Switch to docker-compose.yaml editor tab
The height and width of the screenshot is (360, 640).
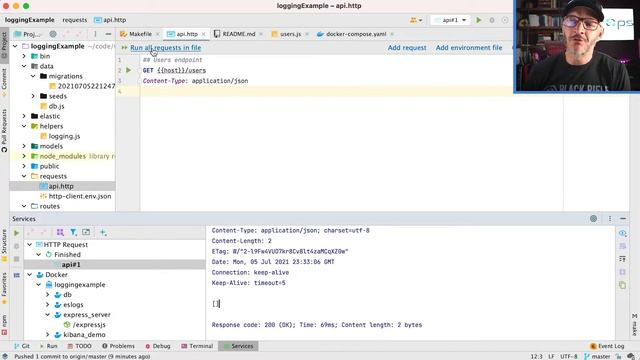click(x=356, y=34)
